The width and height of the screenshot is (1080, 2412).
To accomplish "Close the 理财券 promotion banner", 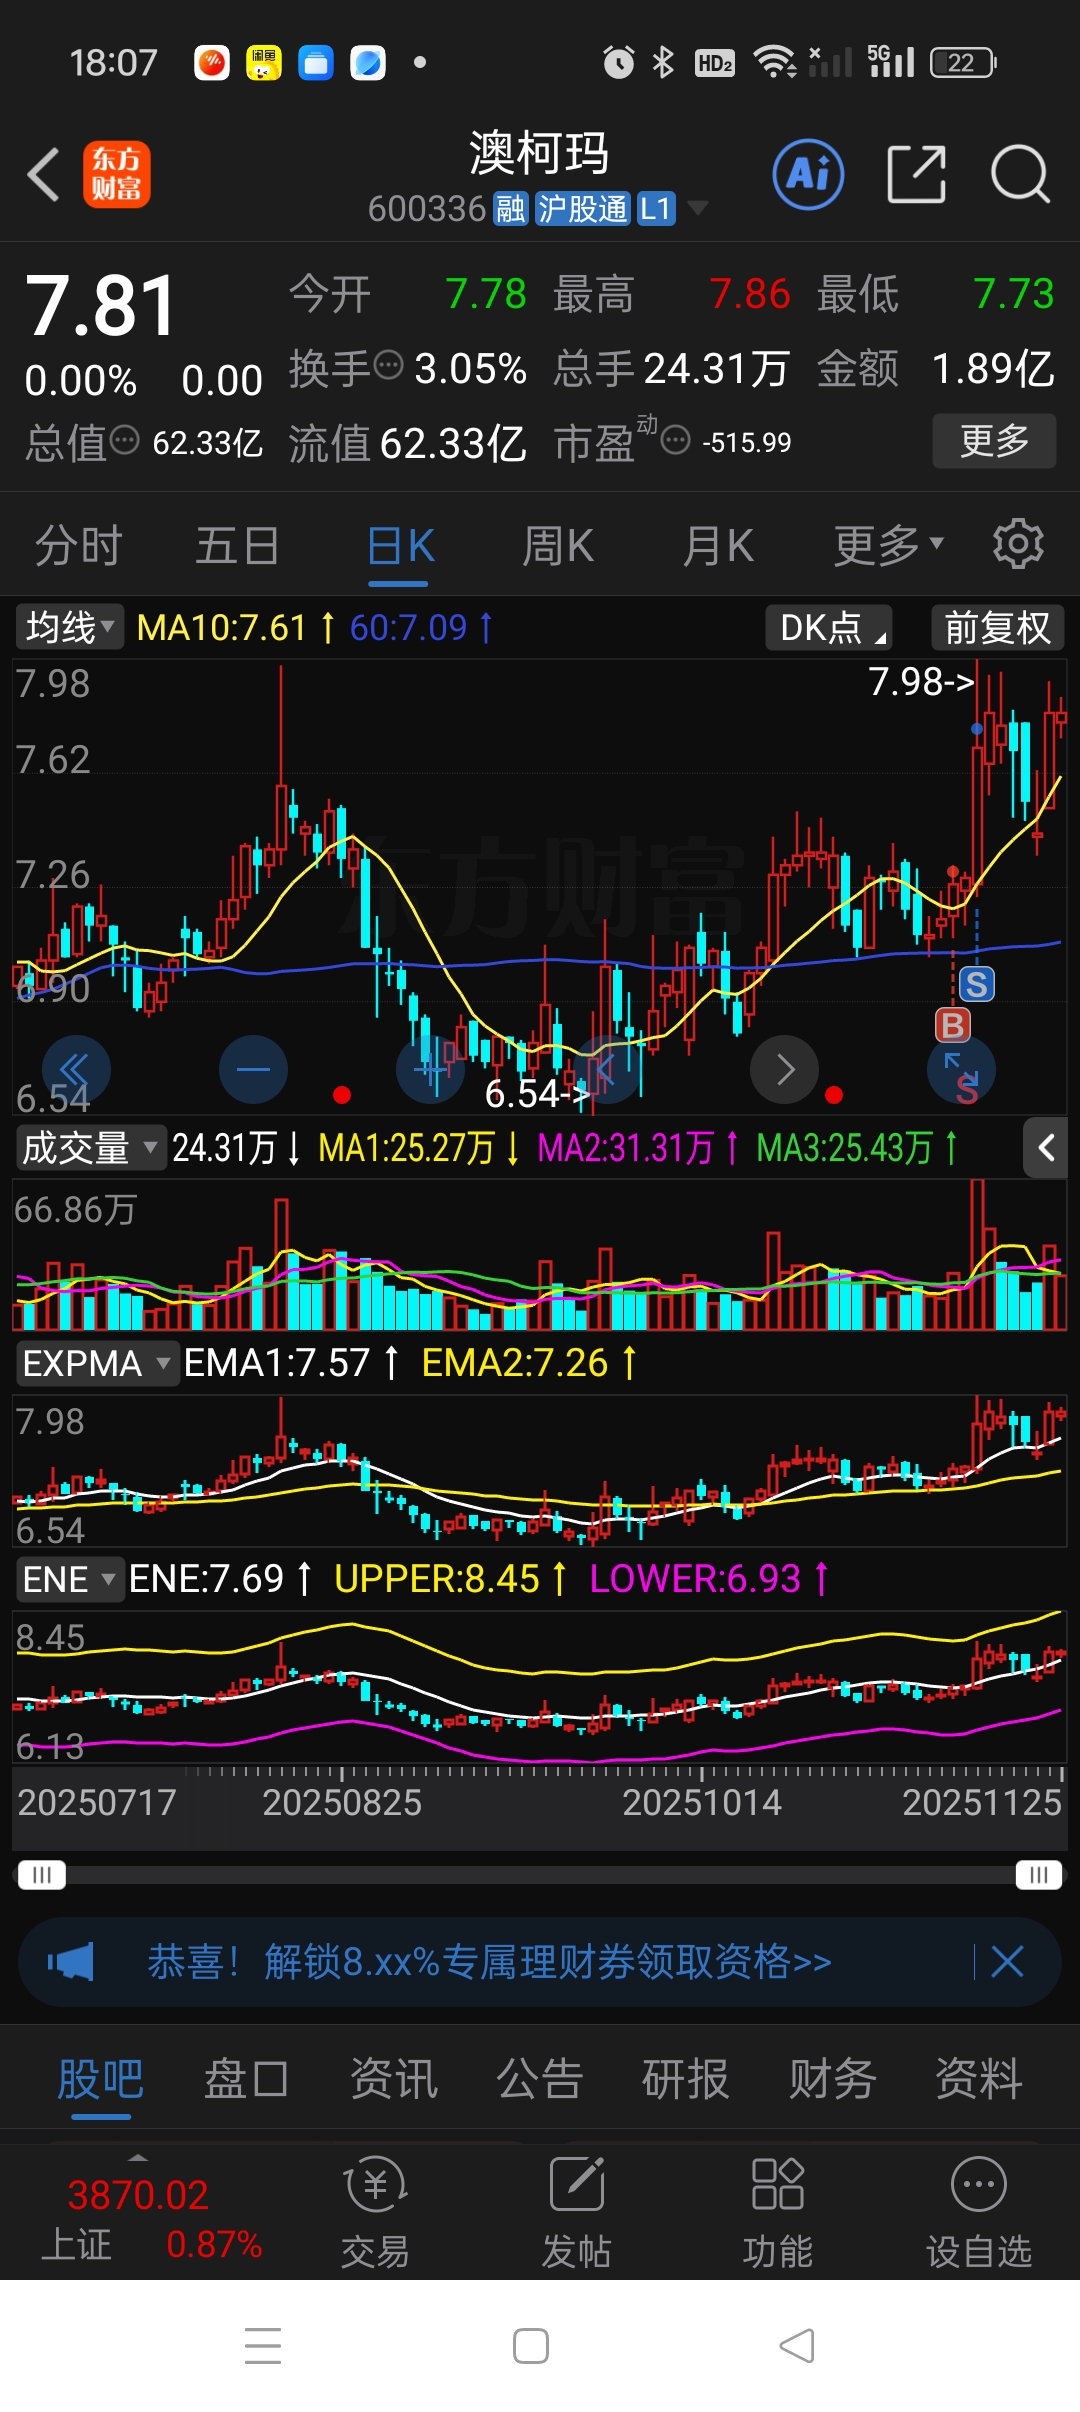I will (1007, 1962).
